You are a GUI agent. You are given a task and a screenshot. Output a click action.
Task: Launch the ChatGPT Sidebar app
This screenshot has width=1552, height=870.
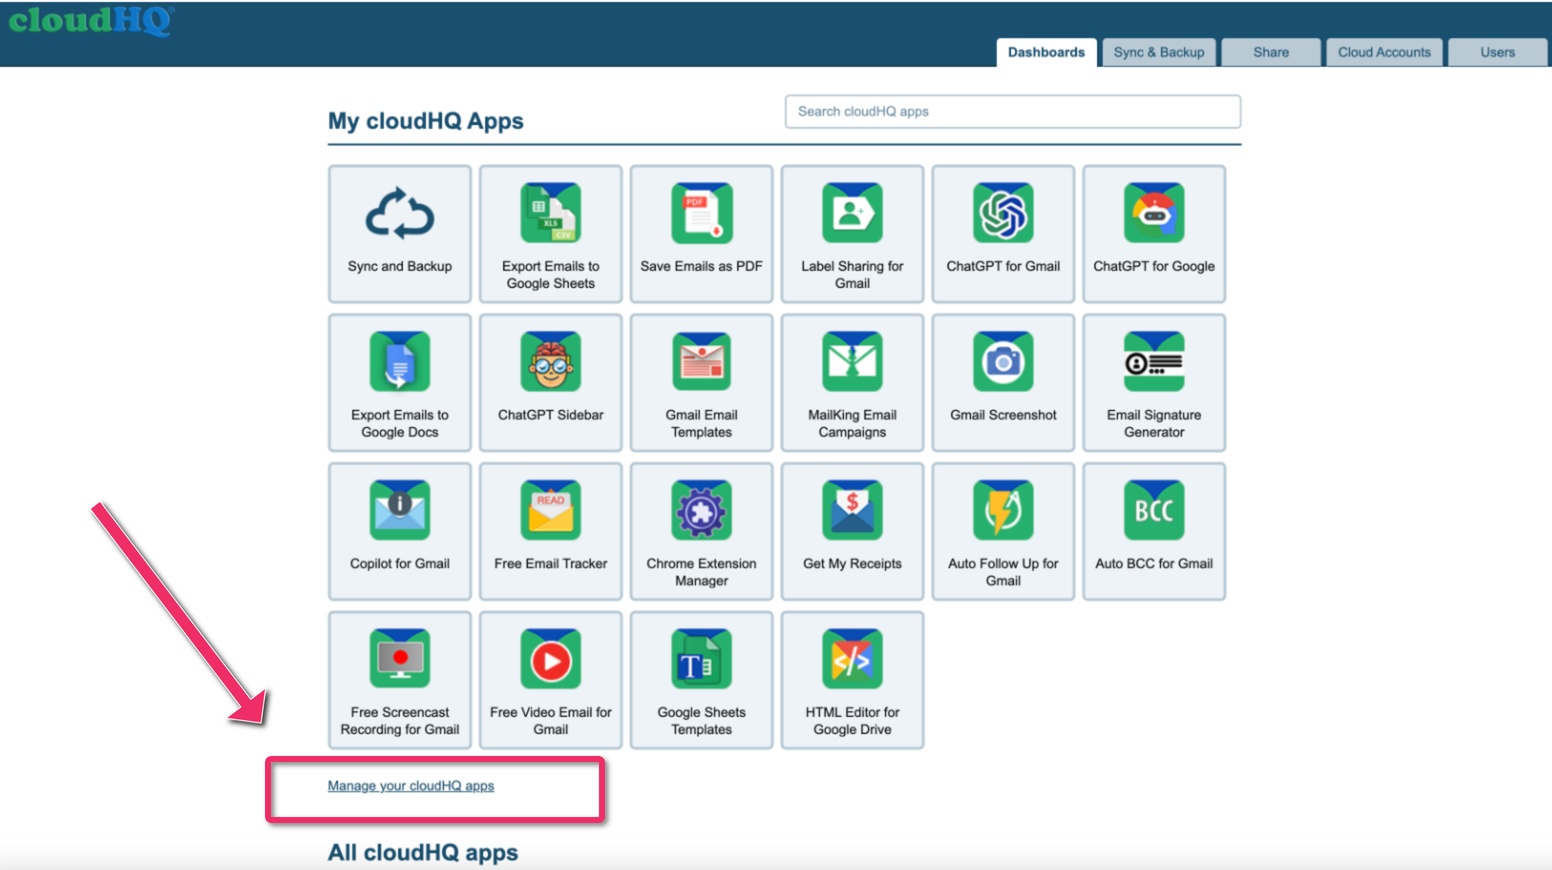551,383
